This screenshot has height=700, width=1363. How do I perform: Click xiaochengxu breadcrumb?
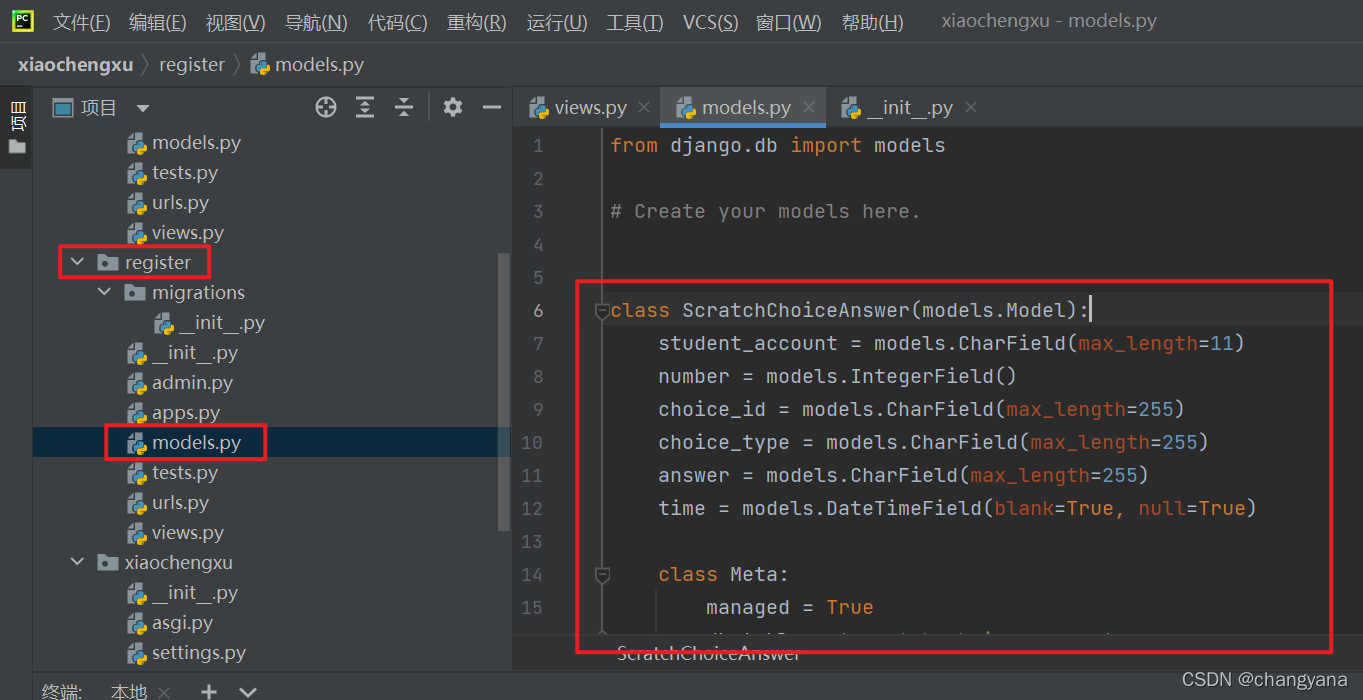pos(75,65)
